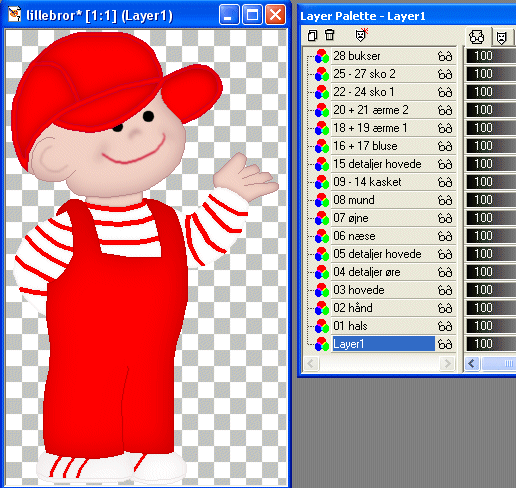Click the Create Layer icon
The height and width of the screenshot is (488, 516).
(312, 35)
